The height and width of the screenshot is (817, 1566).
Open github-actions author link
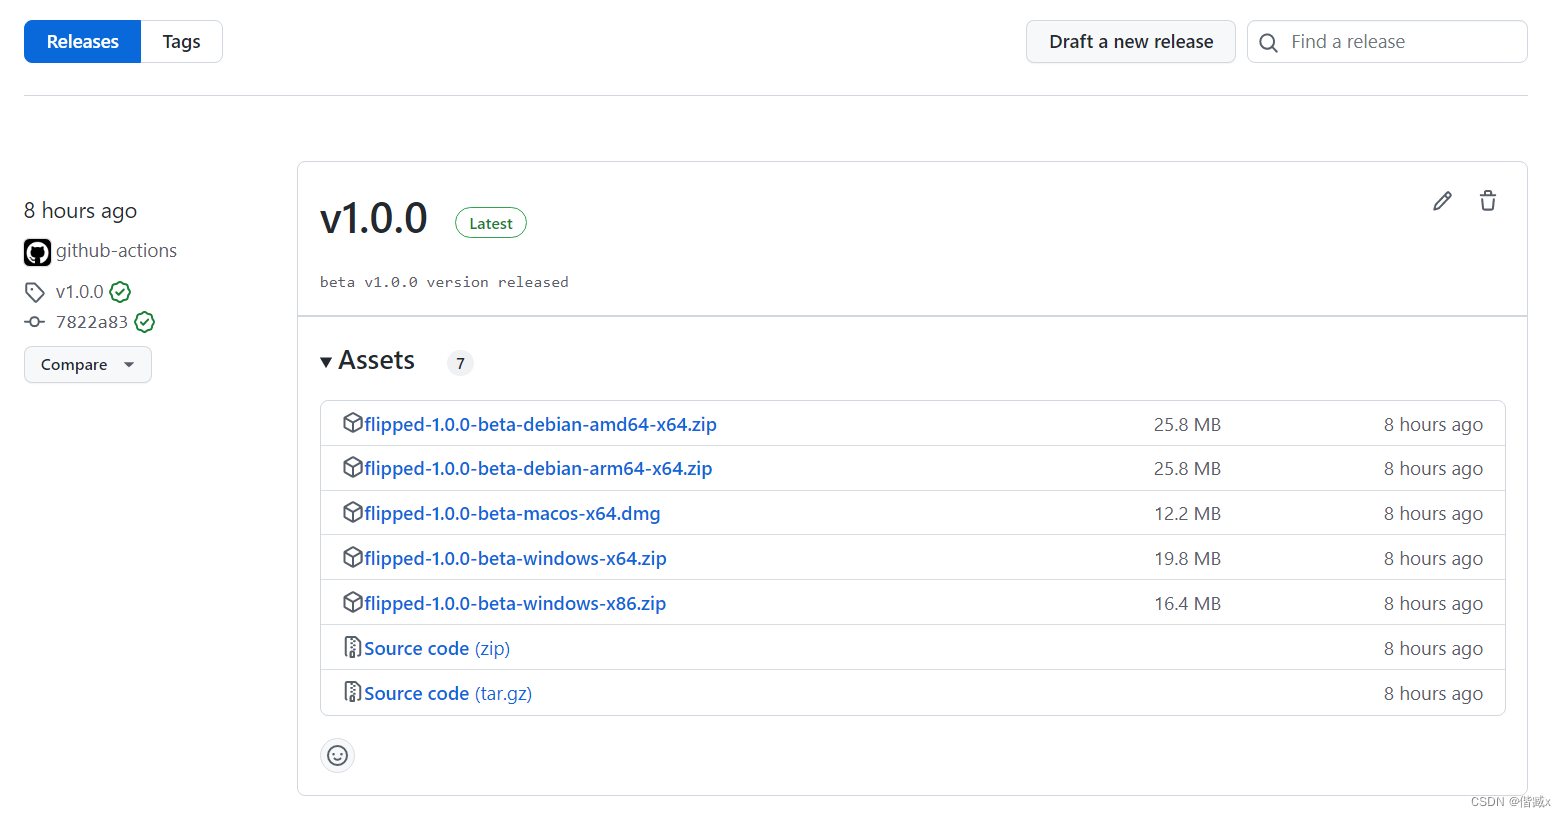point(116,251)
